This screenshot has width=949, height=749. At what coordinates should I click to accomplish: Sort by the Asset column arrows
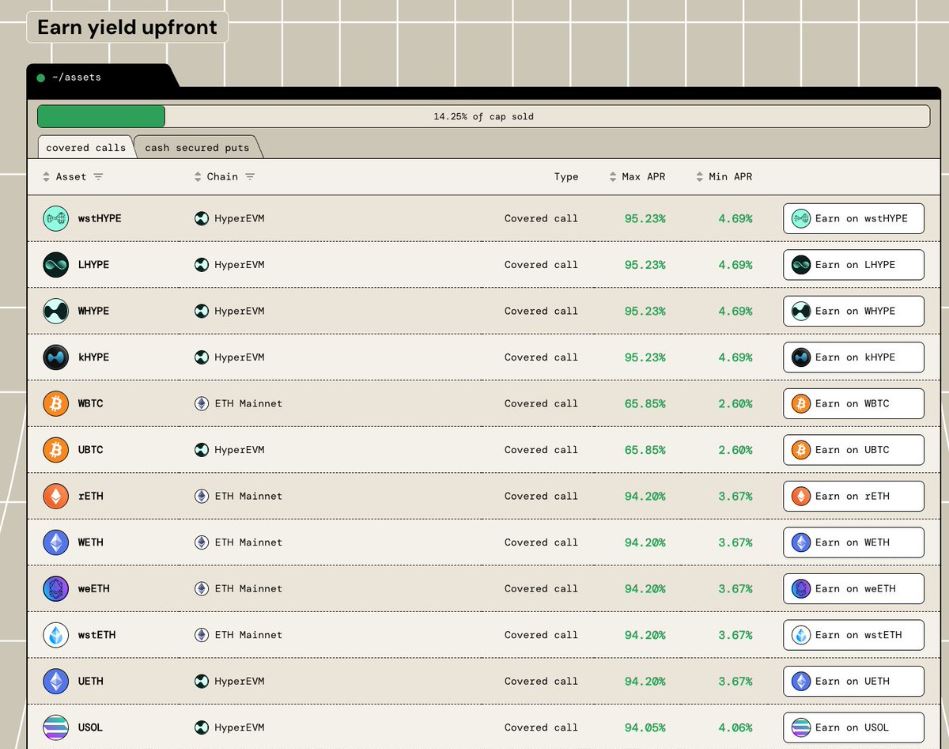[x=46, y=177]
